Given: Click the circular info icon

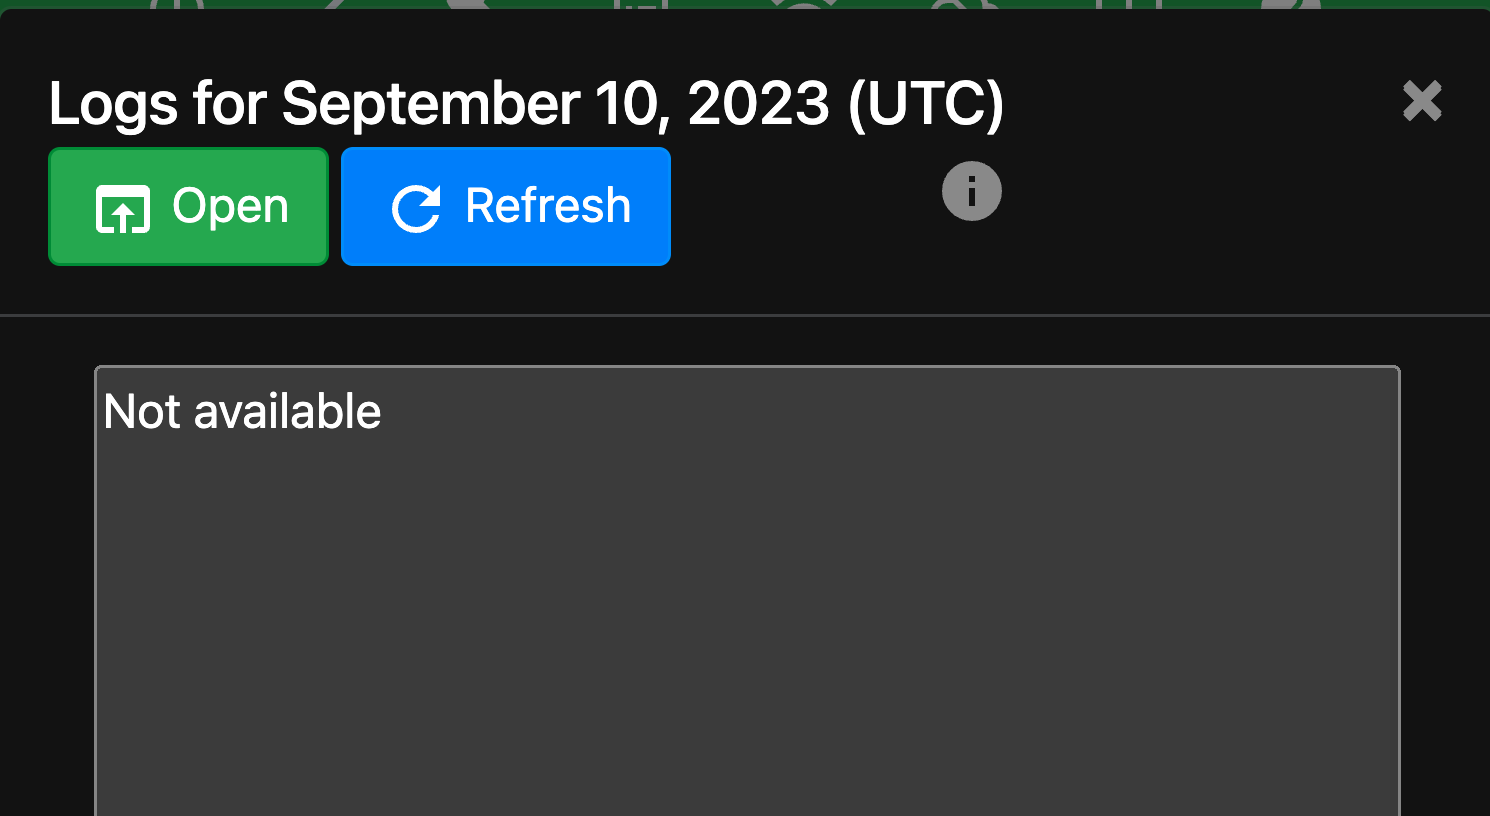Looking at the screenshot, I should (x=971, y=191).
